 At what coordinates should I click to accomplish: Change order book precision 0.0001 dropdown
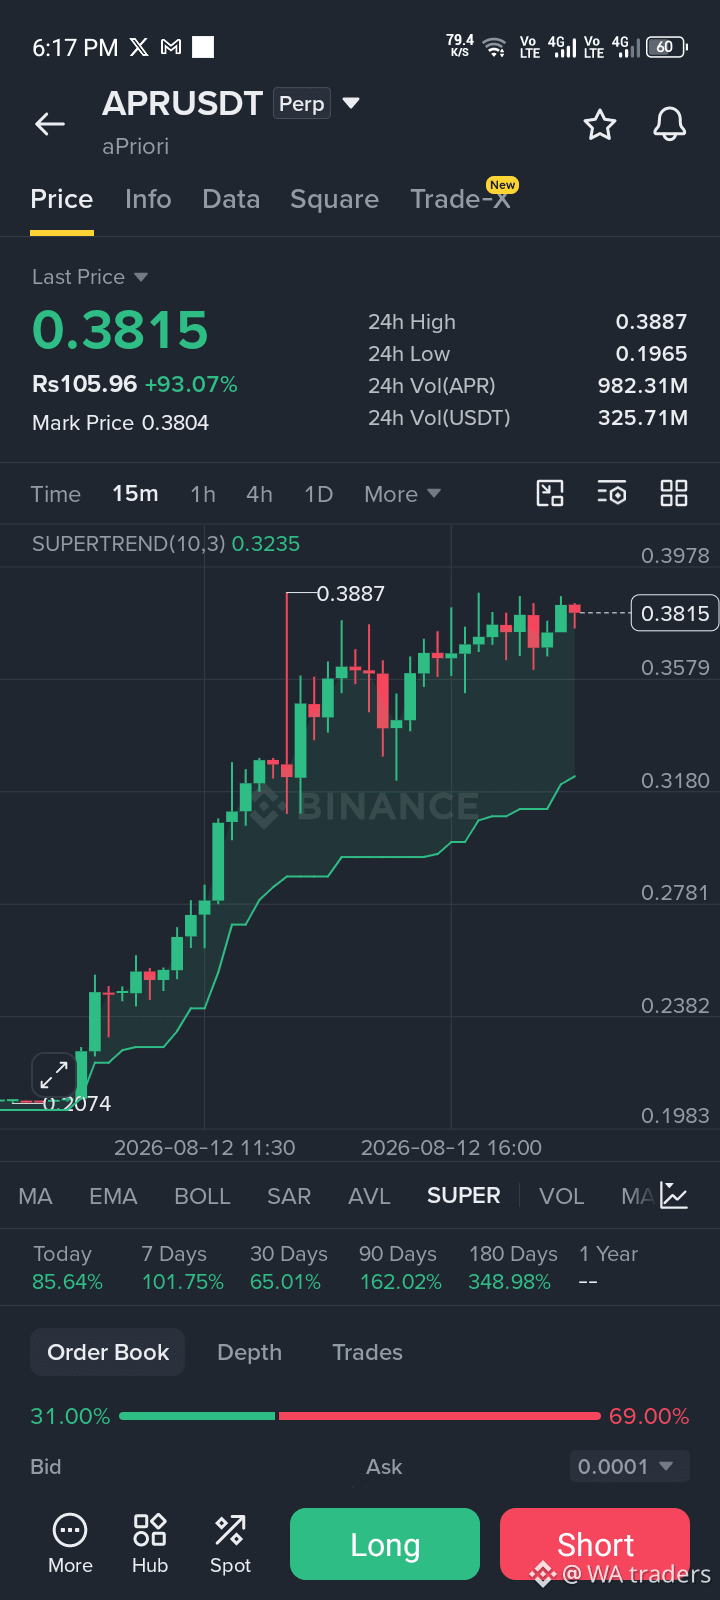[629, 1467]
